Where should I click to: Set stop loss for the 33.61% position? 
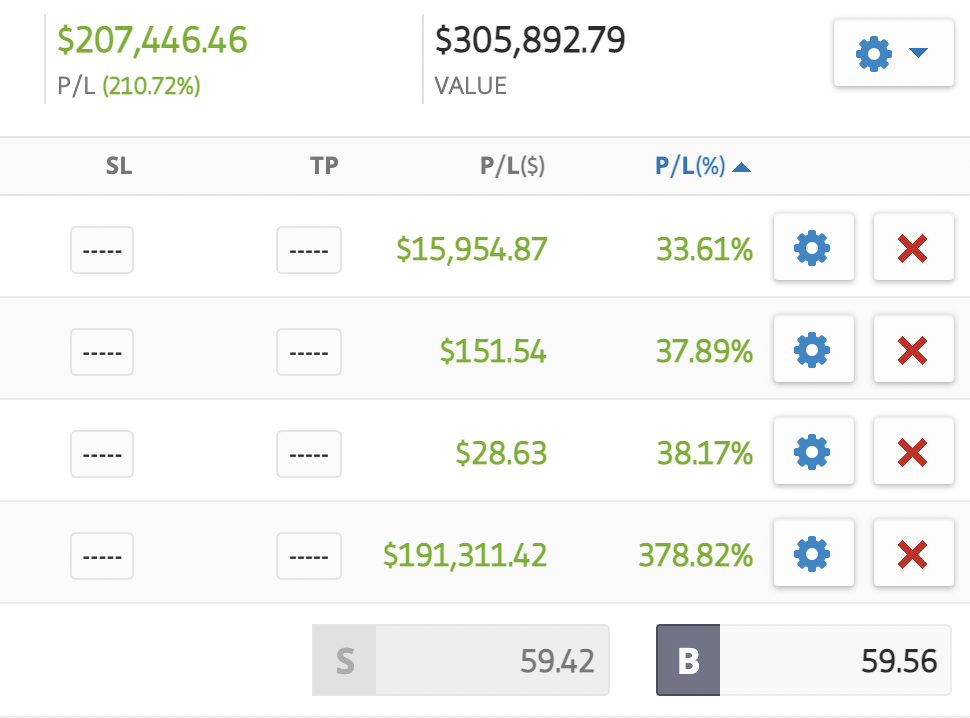click(102, 250)
